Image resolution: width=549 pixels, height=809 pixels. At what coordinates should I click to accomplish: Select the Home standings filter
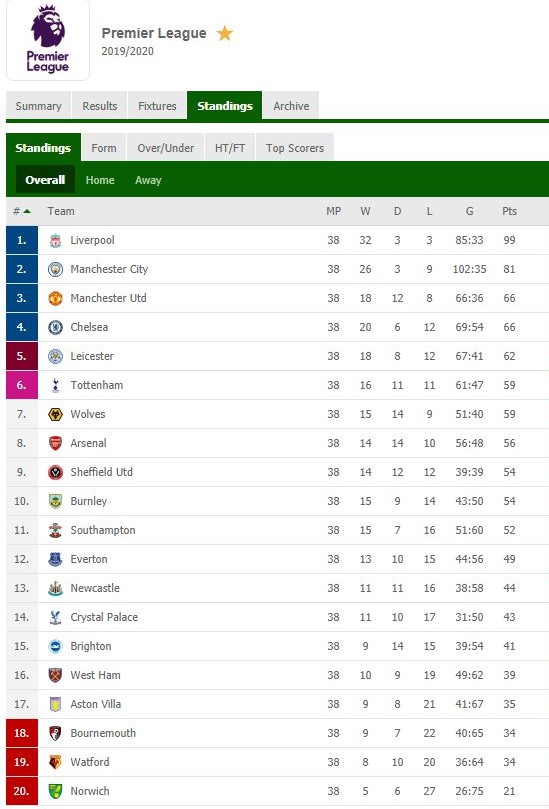click(x=100, y=180)
